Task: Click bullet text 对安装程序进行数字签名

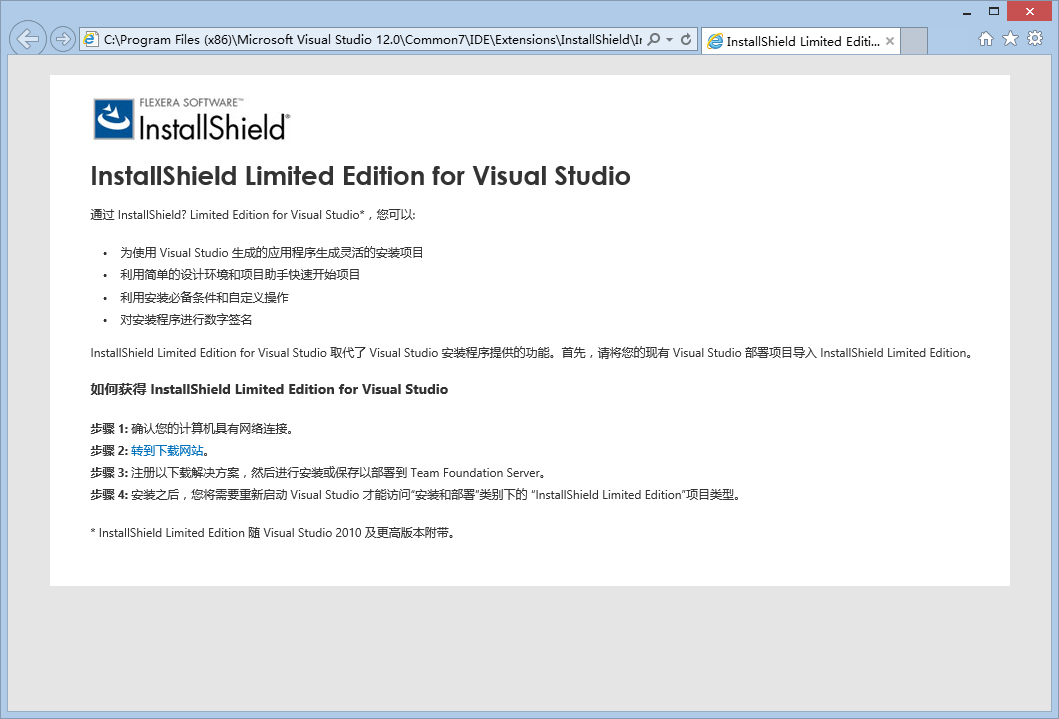Action: click(186, 319)
